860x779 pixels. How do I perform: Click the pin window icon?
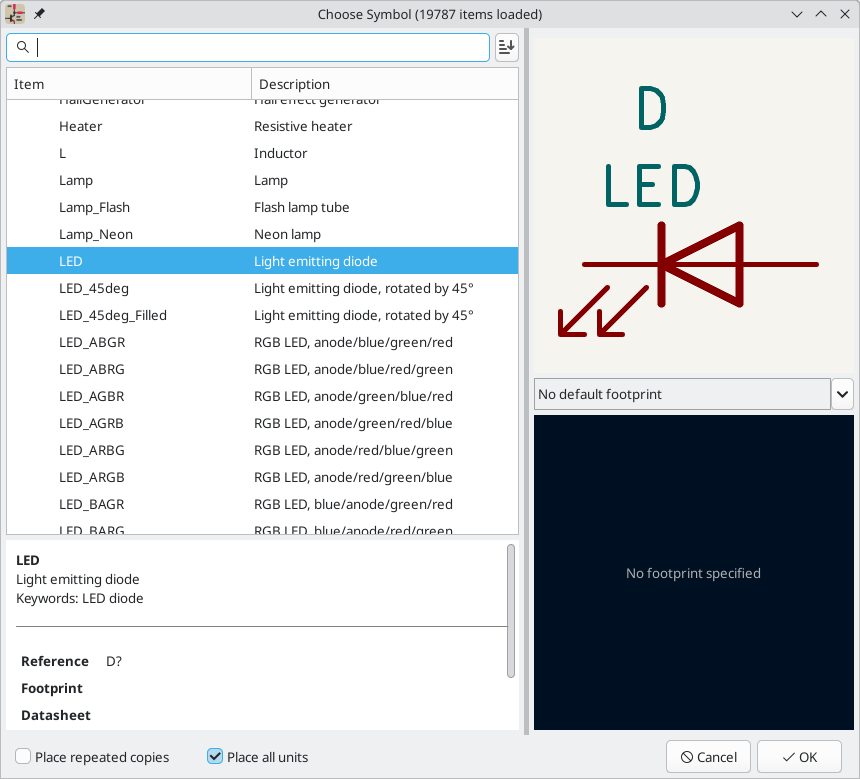pyautogui.click(x=39, y=14)
